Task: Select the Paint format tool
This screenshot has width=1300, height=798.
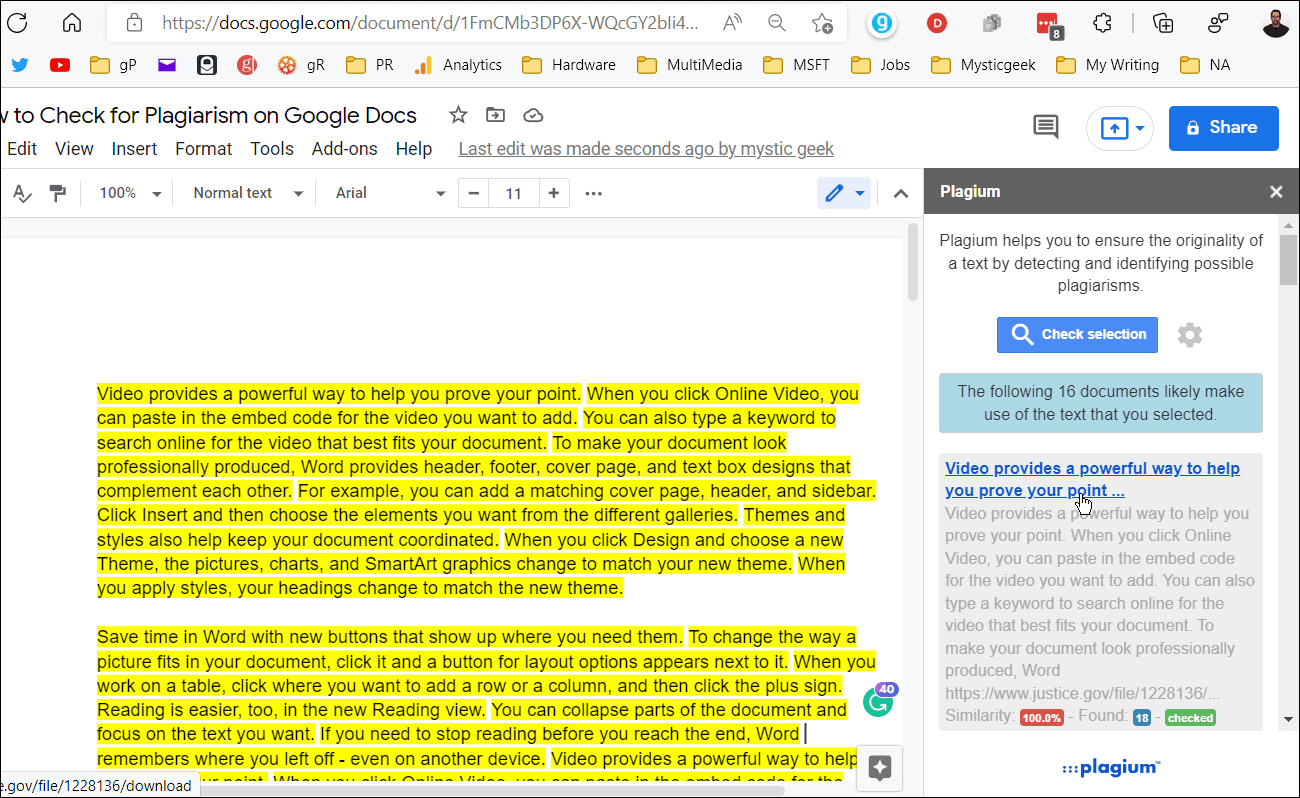Action: click(x=57, y=193)
